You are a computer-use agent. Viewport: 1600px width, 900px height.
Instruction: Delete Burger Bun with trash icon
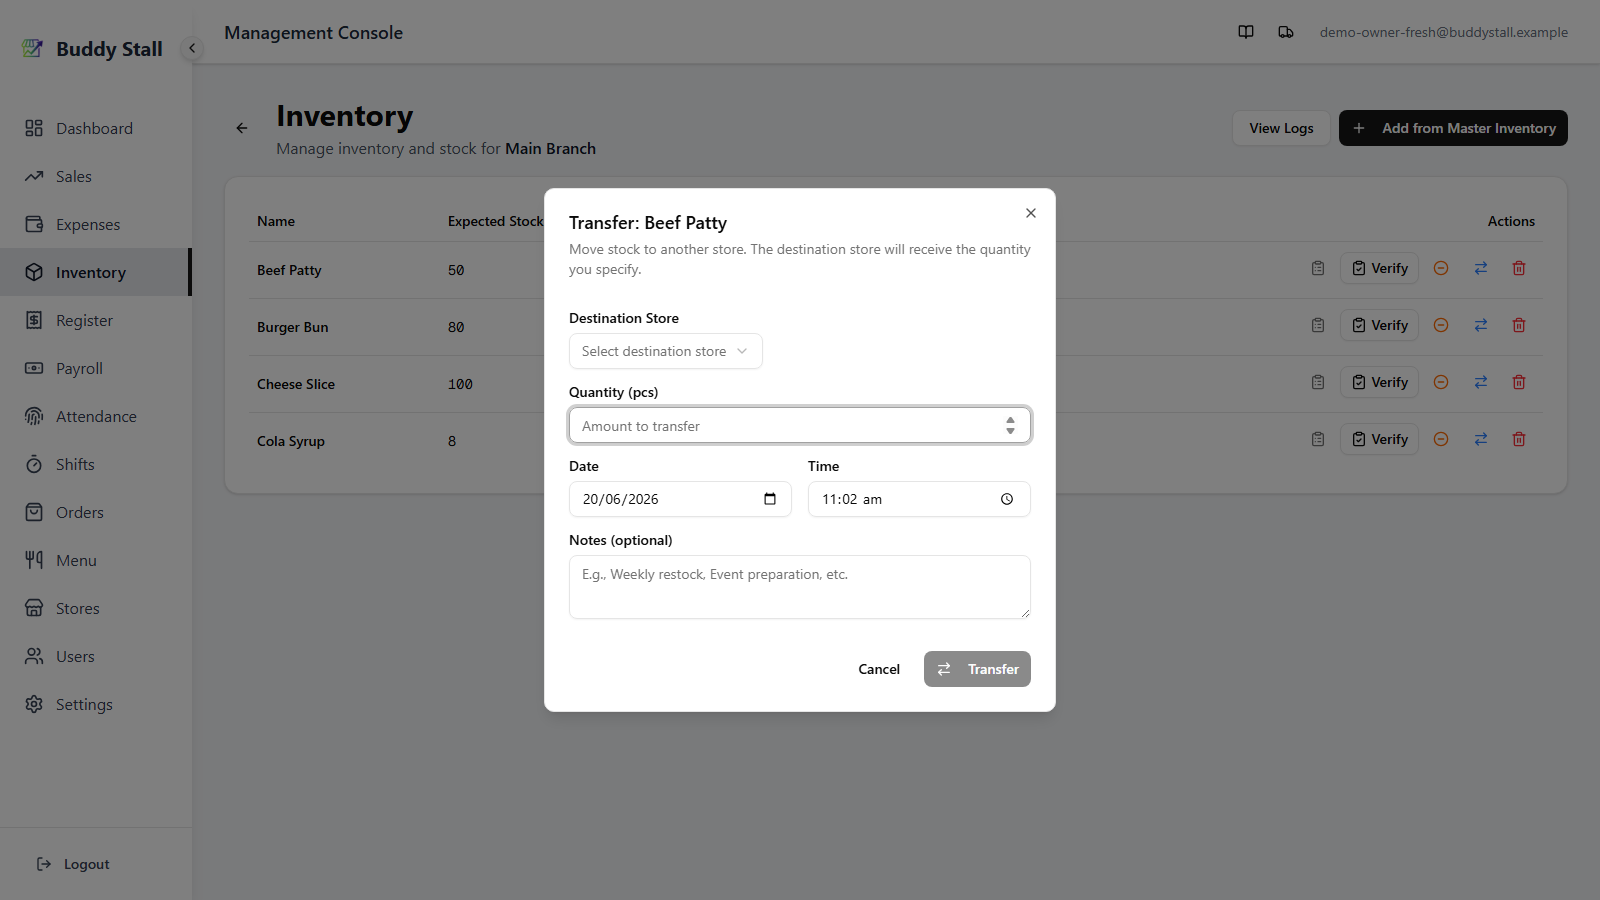pyautogui.click(x=1519, y=325)
